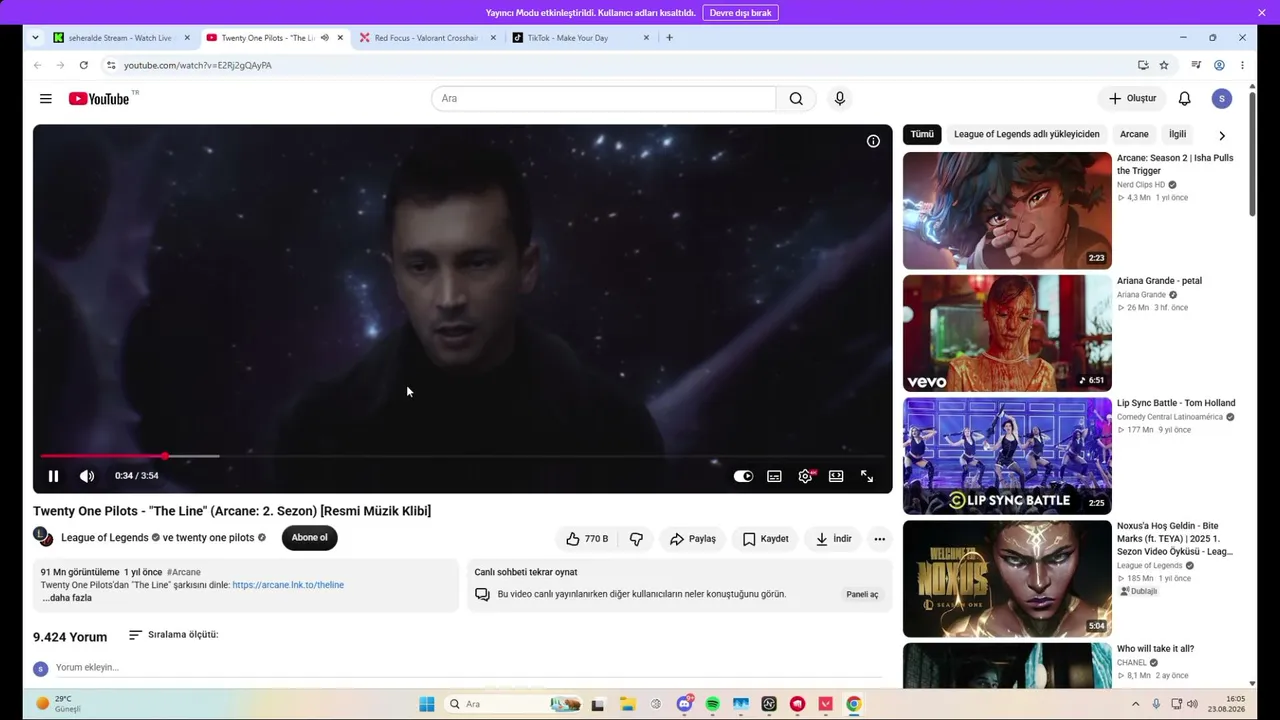Image resolution: width=1280 pixels, height=720 pixels.
Task: Open Ariana Grande petal video thumbnail
Action: coord(1007,334)
